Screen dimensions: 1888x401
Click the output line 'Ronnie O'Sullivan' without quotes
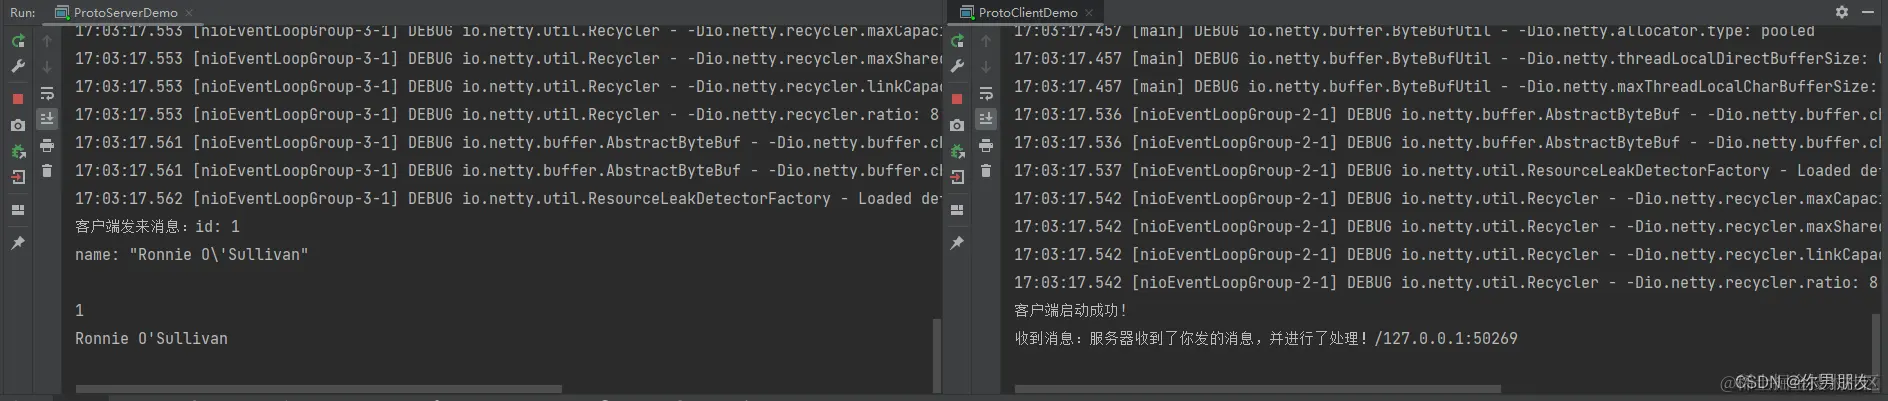point(151,339)
